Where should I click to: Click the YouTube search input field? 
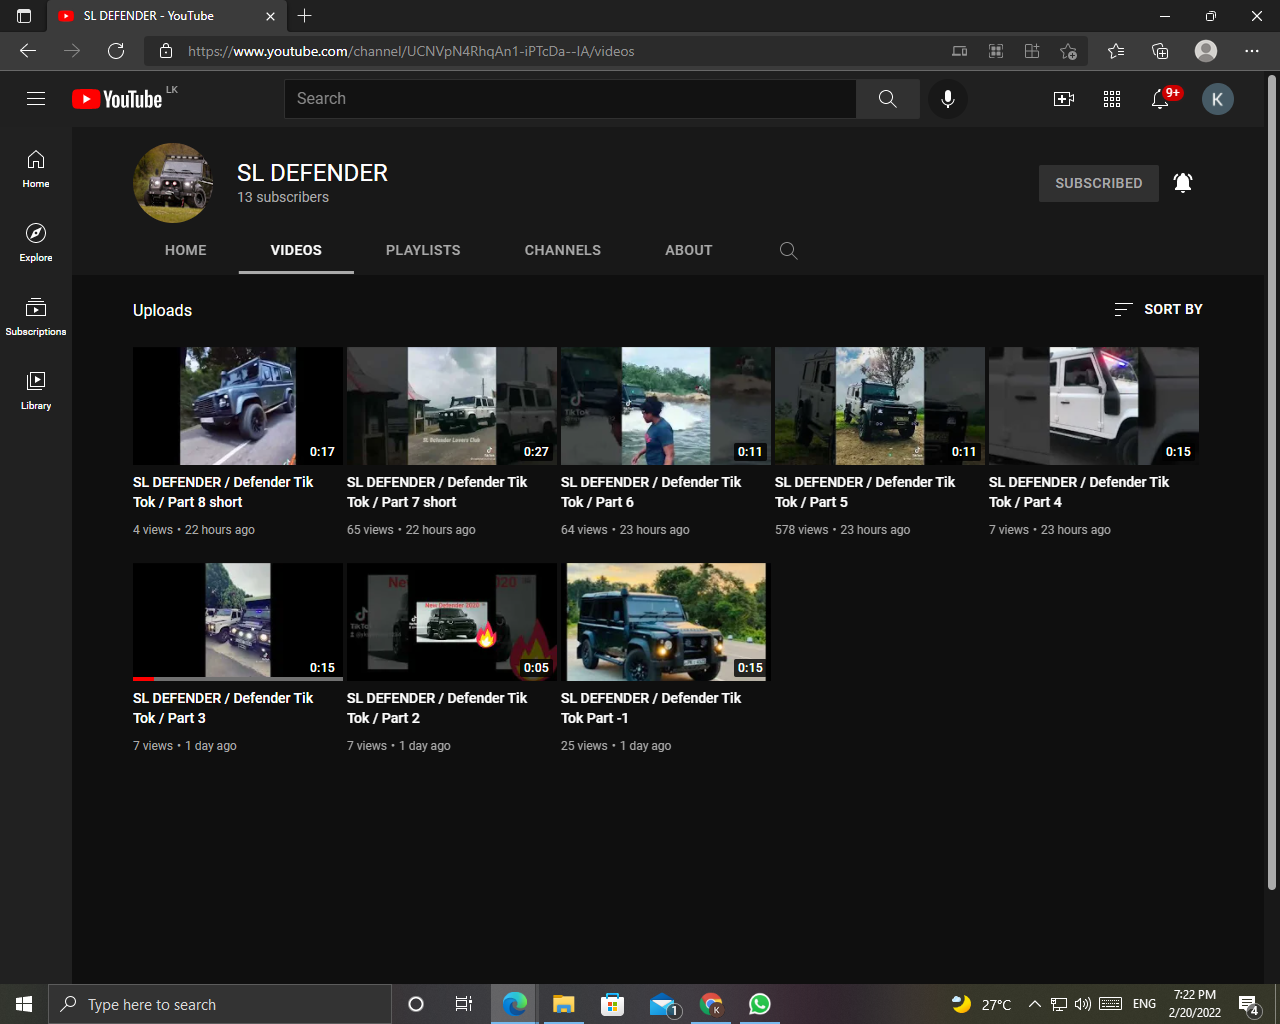click(570, 99)
